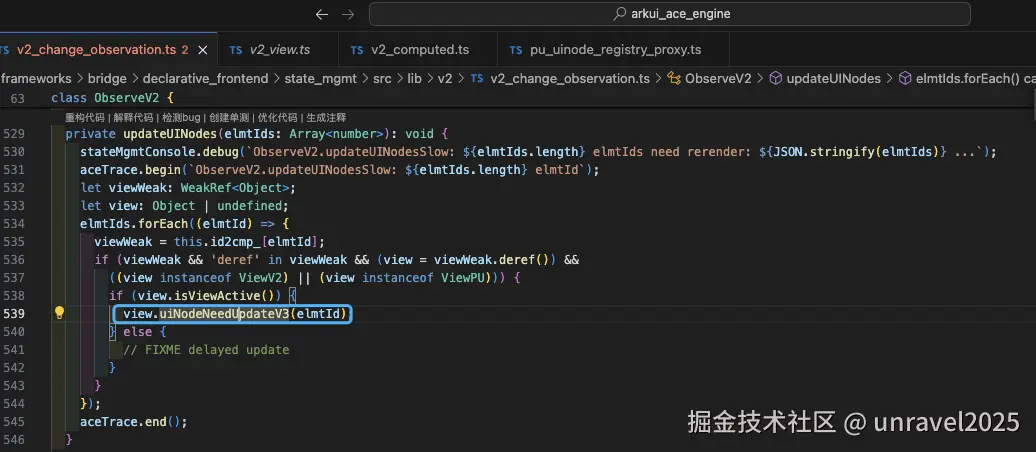
Task: Click stateMgmtConsole.debug on line 530
Action: (x=159, y=152)
